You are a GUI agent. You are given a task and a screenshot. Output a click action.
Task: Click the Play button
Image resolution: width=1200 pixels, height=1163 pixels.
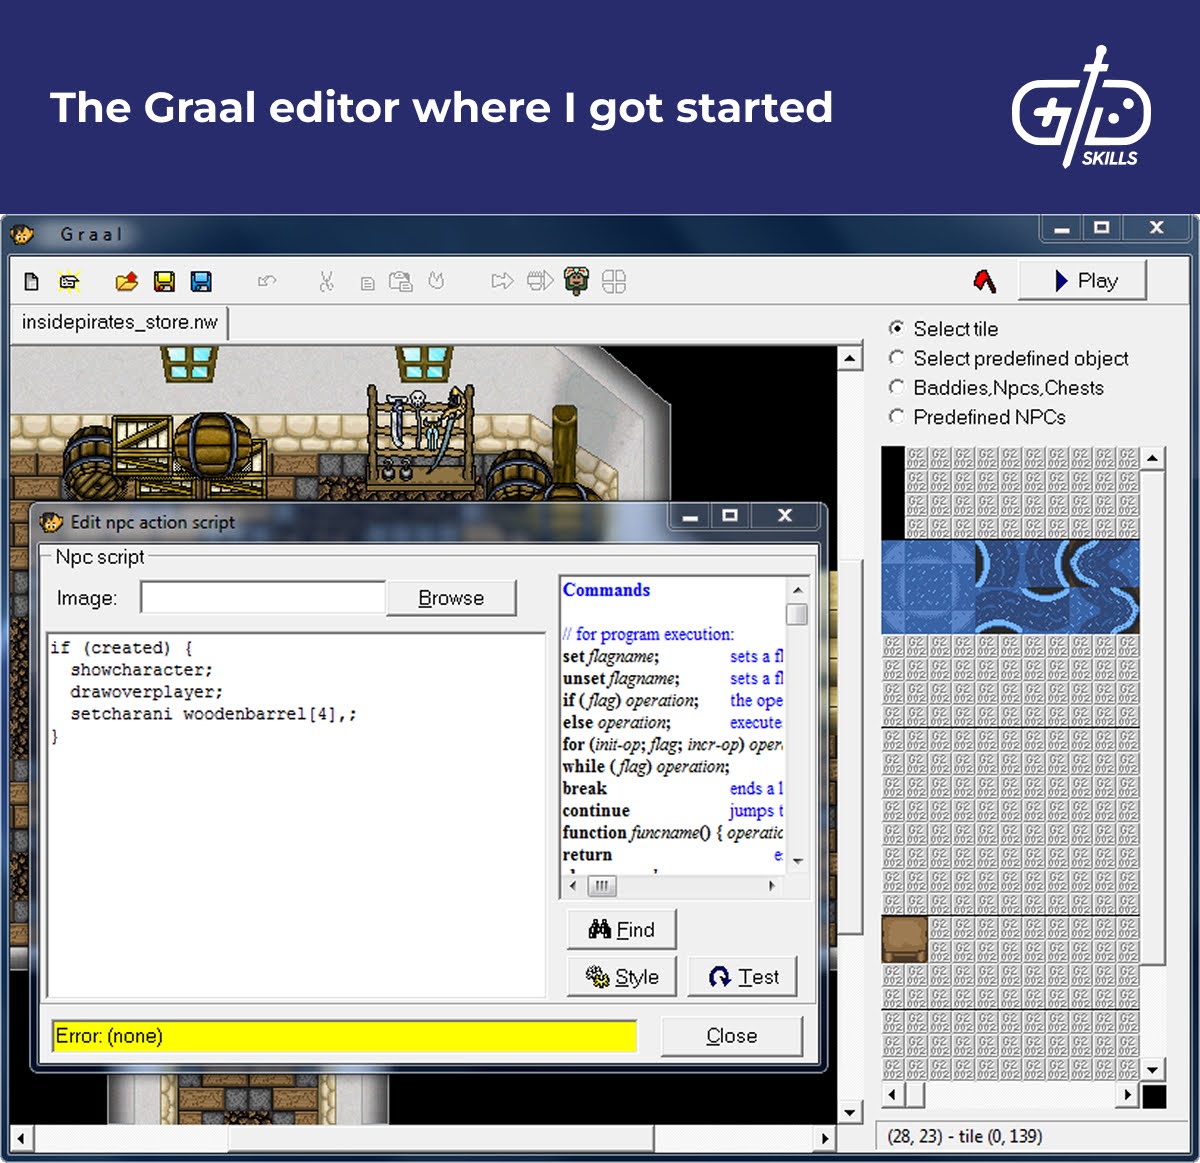[x=1082, y=281]
